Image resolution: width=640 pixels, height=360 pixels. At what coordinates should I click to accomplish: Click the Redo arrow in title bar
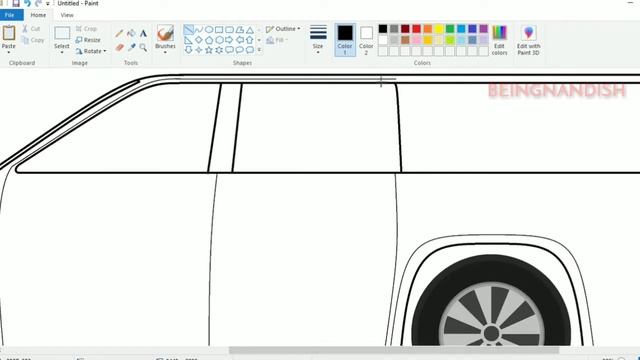point(38,3)
